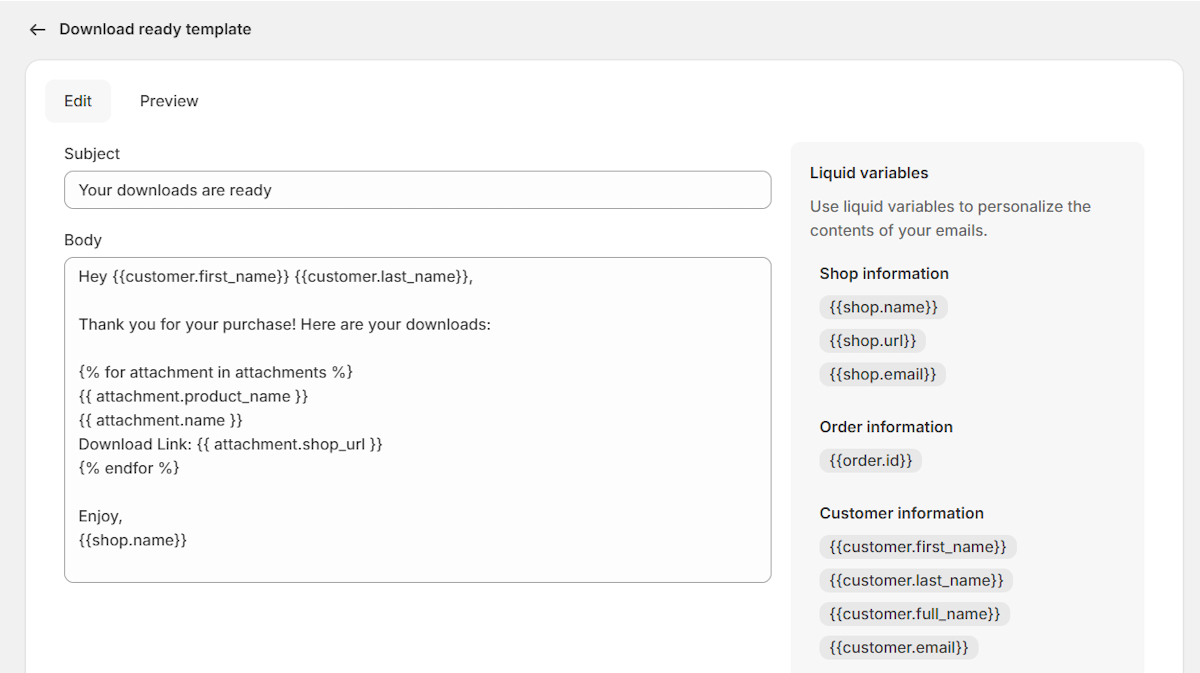The height and width of the screenshot is (673, 1200).
Task: Select the Edit tab
Action: (78, 101)
